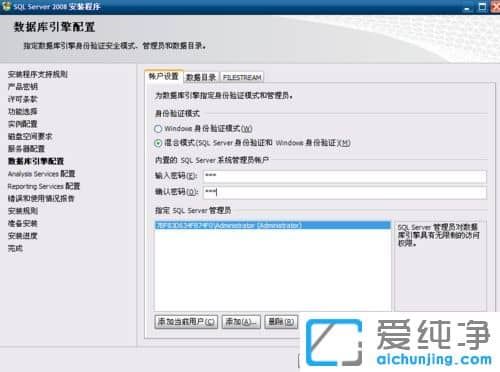The height and width of the screenshot is (372, 500).
Task: Click 服务器配置 step in sidebar
Action: tap(26, 149)
